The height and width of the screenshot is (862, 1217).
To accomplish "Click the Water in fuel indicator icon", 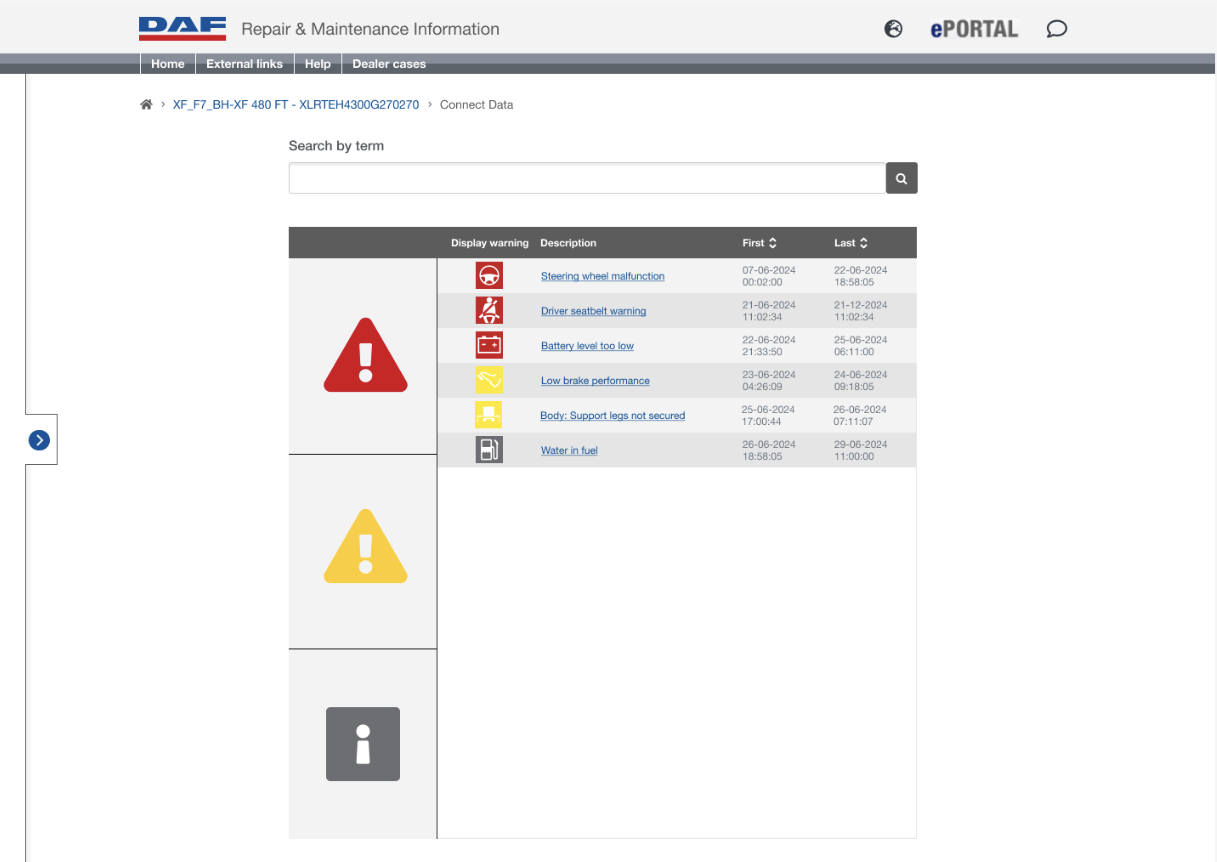I will 489,449.
